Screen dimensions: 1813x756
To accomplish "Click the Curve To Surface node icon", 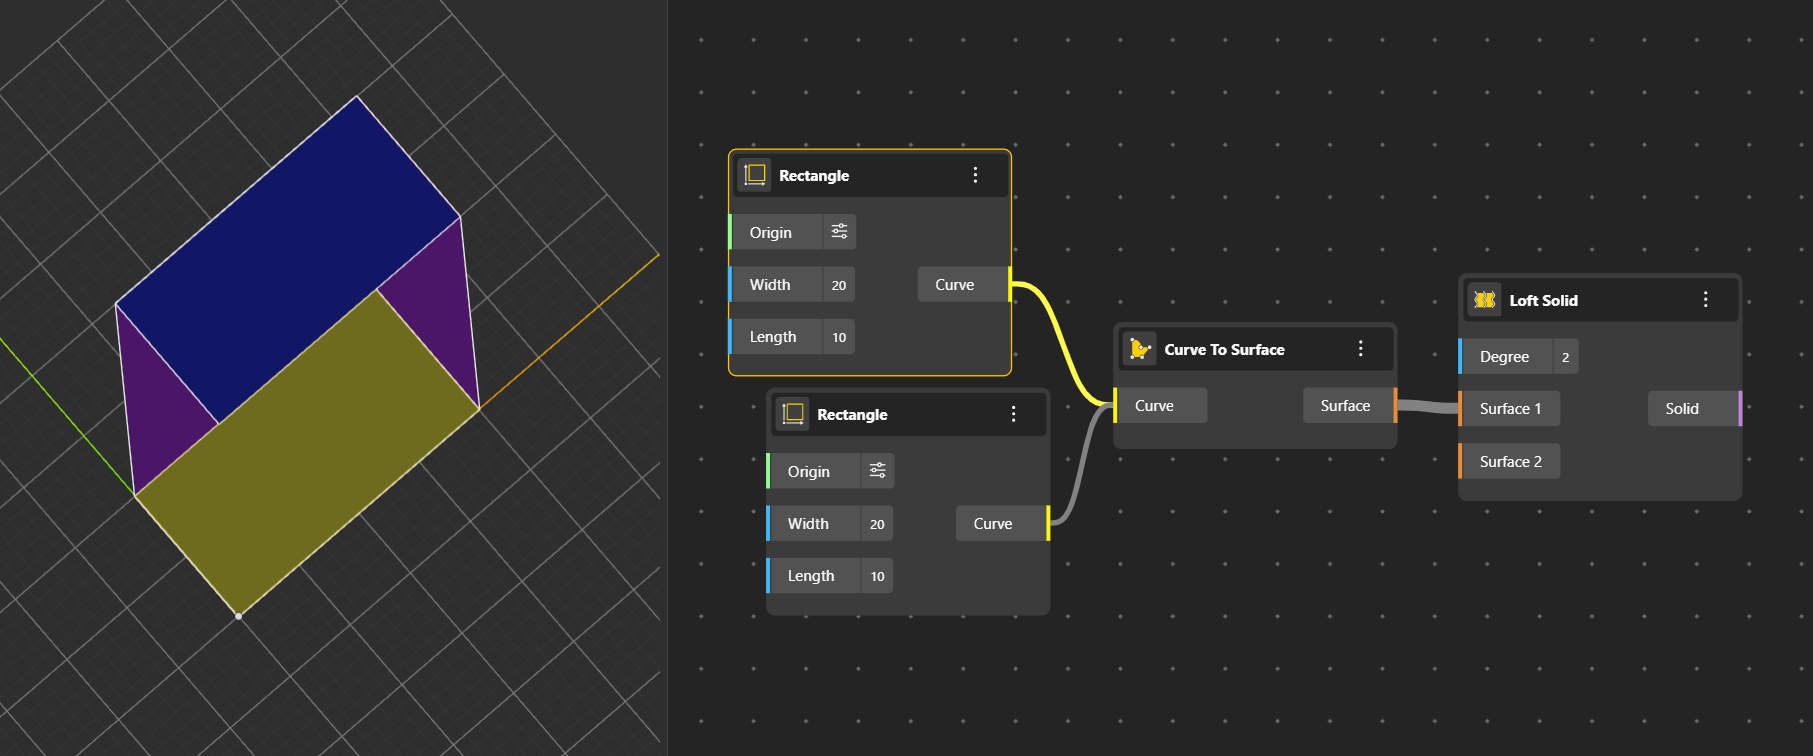I will coord(1140,349).
